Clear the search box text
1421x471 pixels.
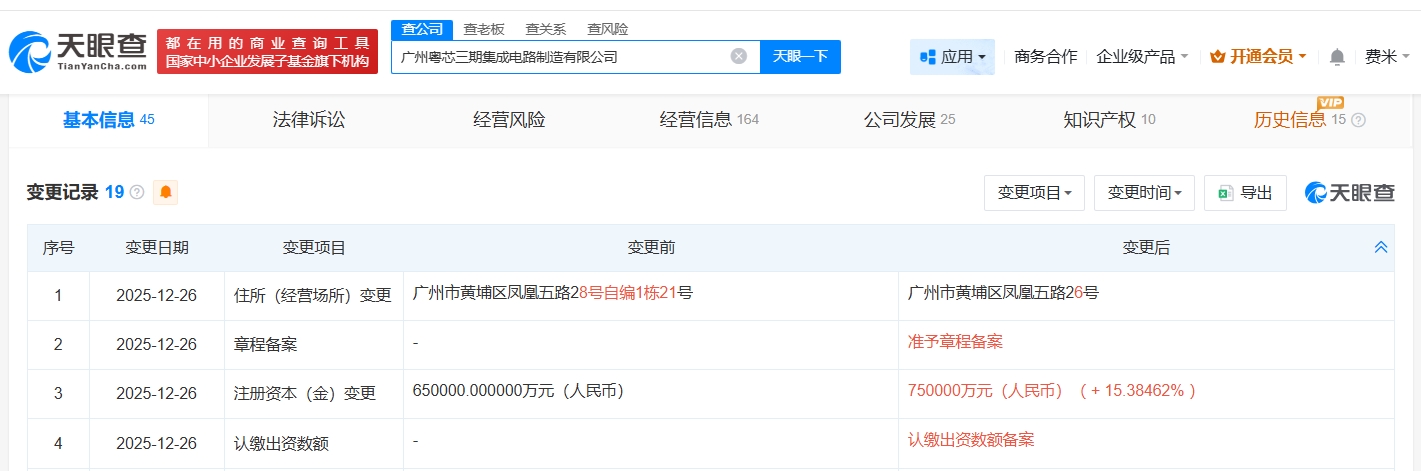pos(739,56)
